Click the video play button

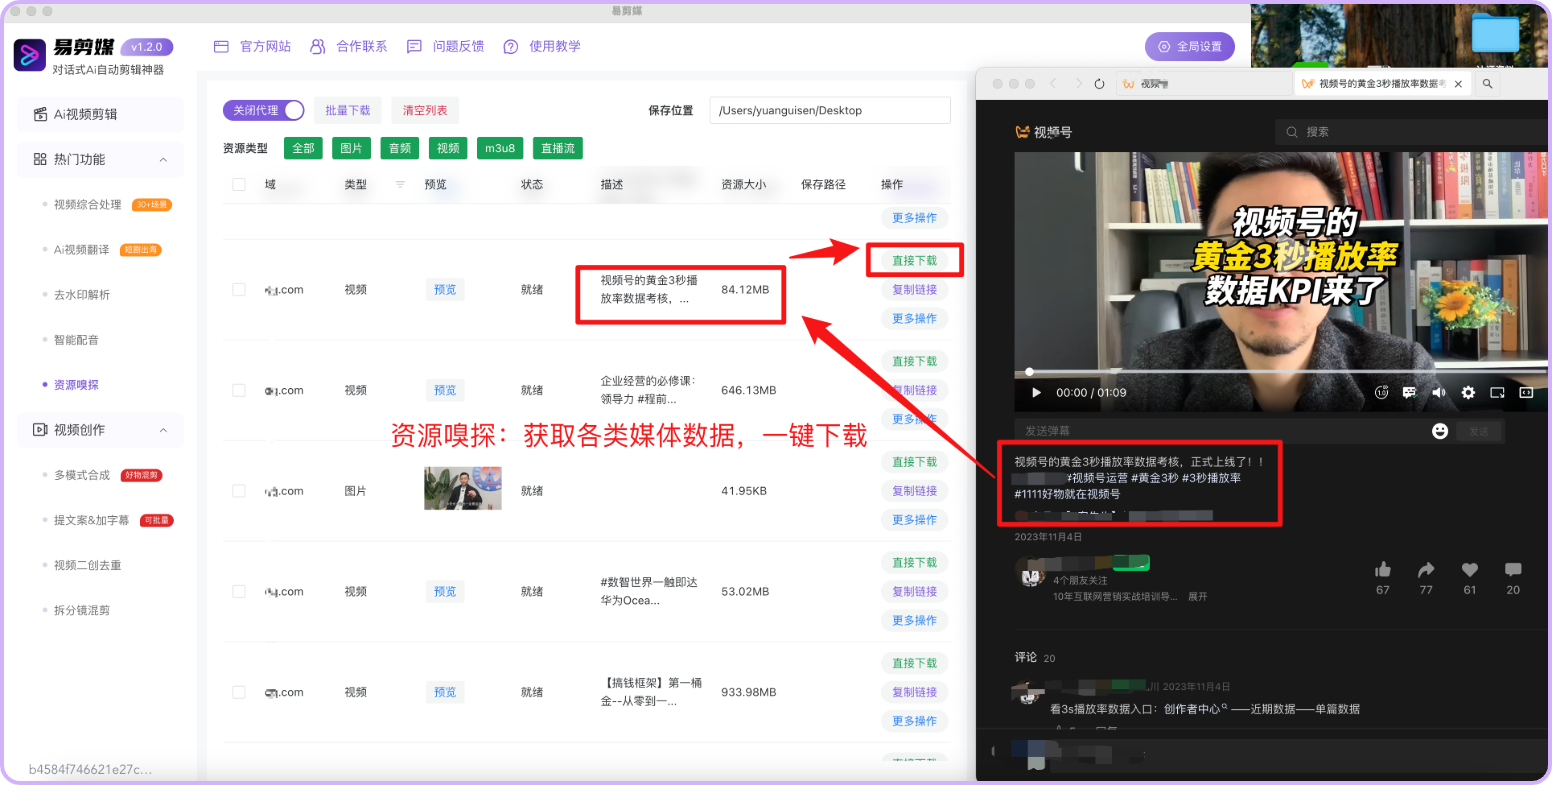(x=1036, y=393)
